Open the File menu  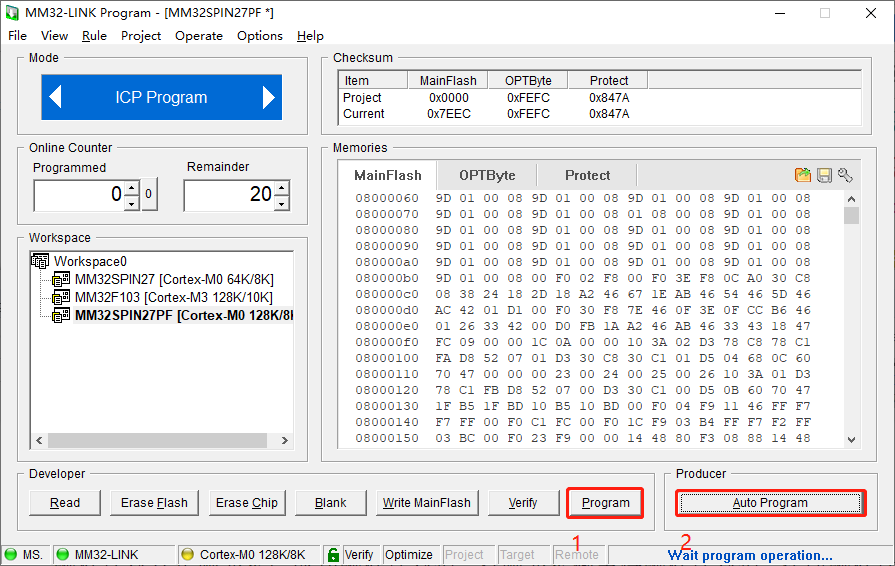(17, 35)
